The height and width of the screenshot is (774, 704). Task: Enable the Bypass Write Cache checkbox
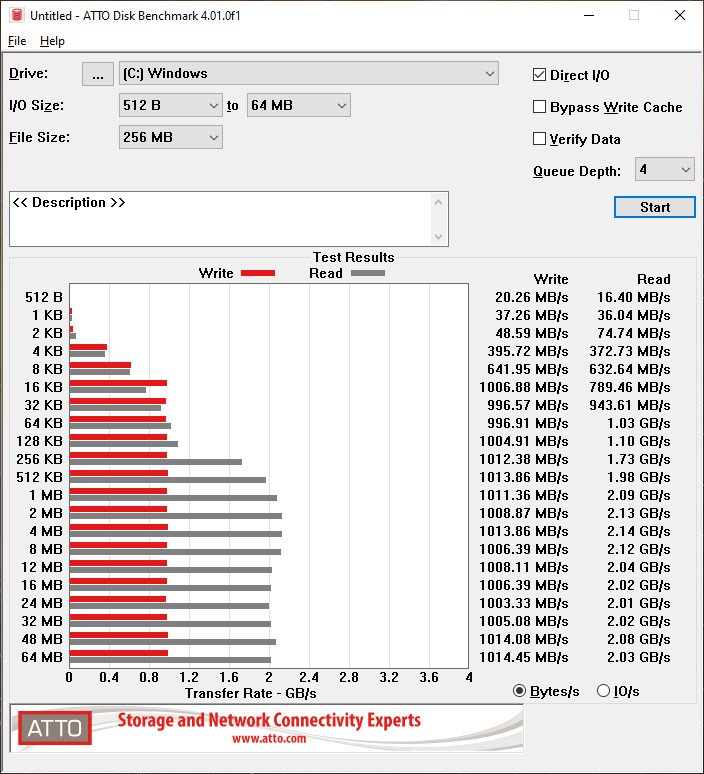pyautogui.click(x=539, y=107)
